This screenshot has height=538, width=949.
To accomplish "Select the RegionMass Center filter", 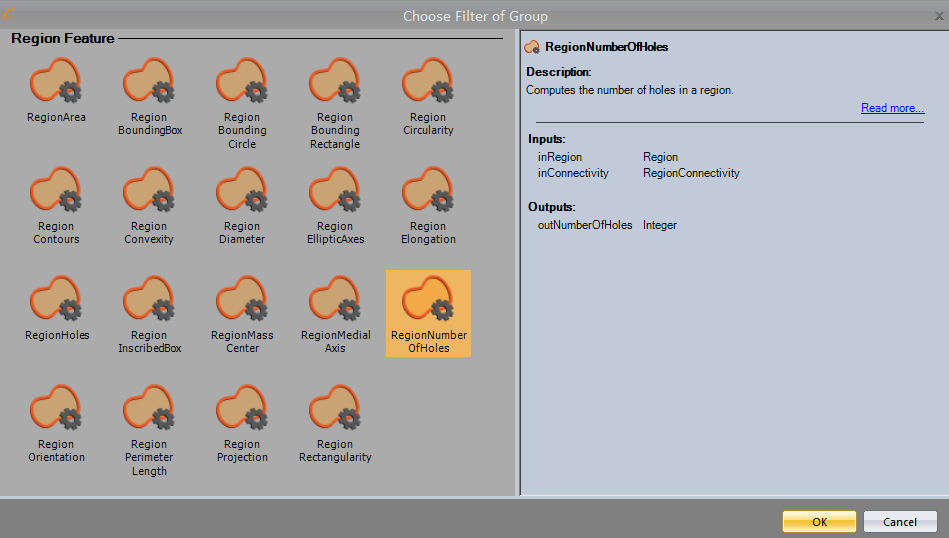I will (x=242, y=300).
